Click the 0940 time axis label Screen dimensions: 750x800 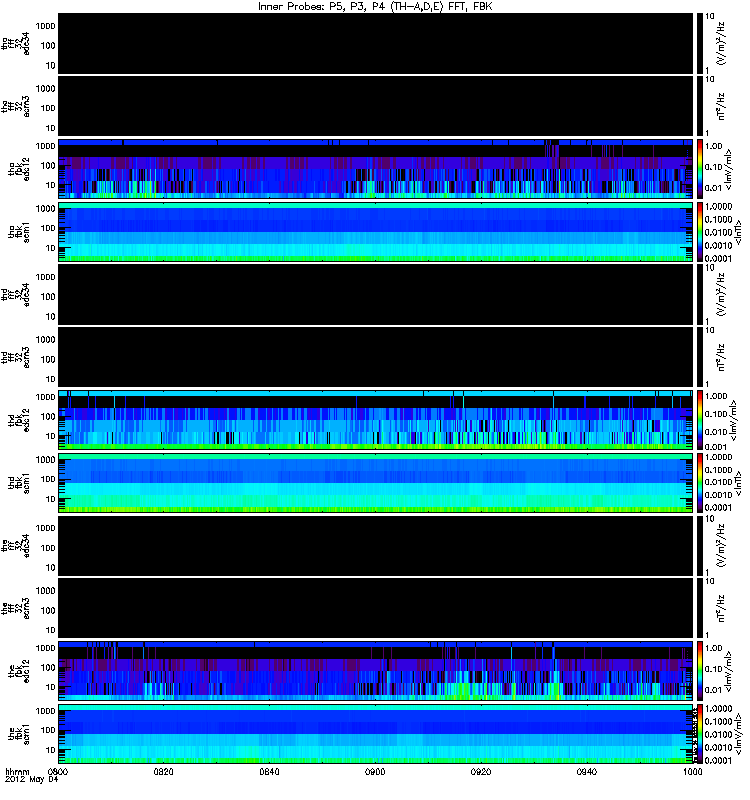[x=587, y=771]
